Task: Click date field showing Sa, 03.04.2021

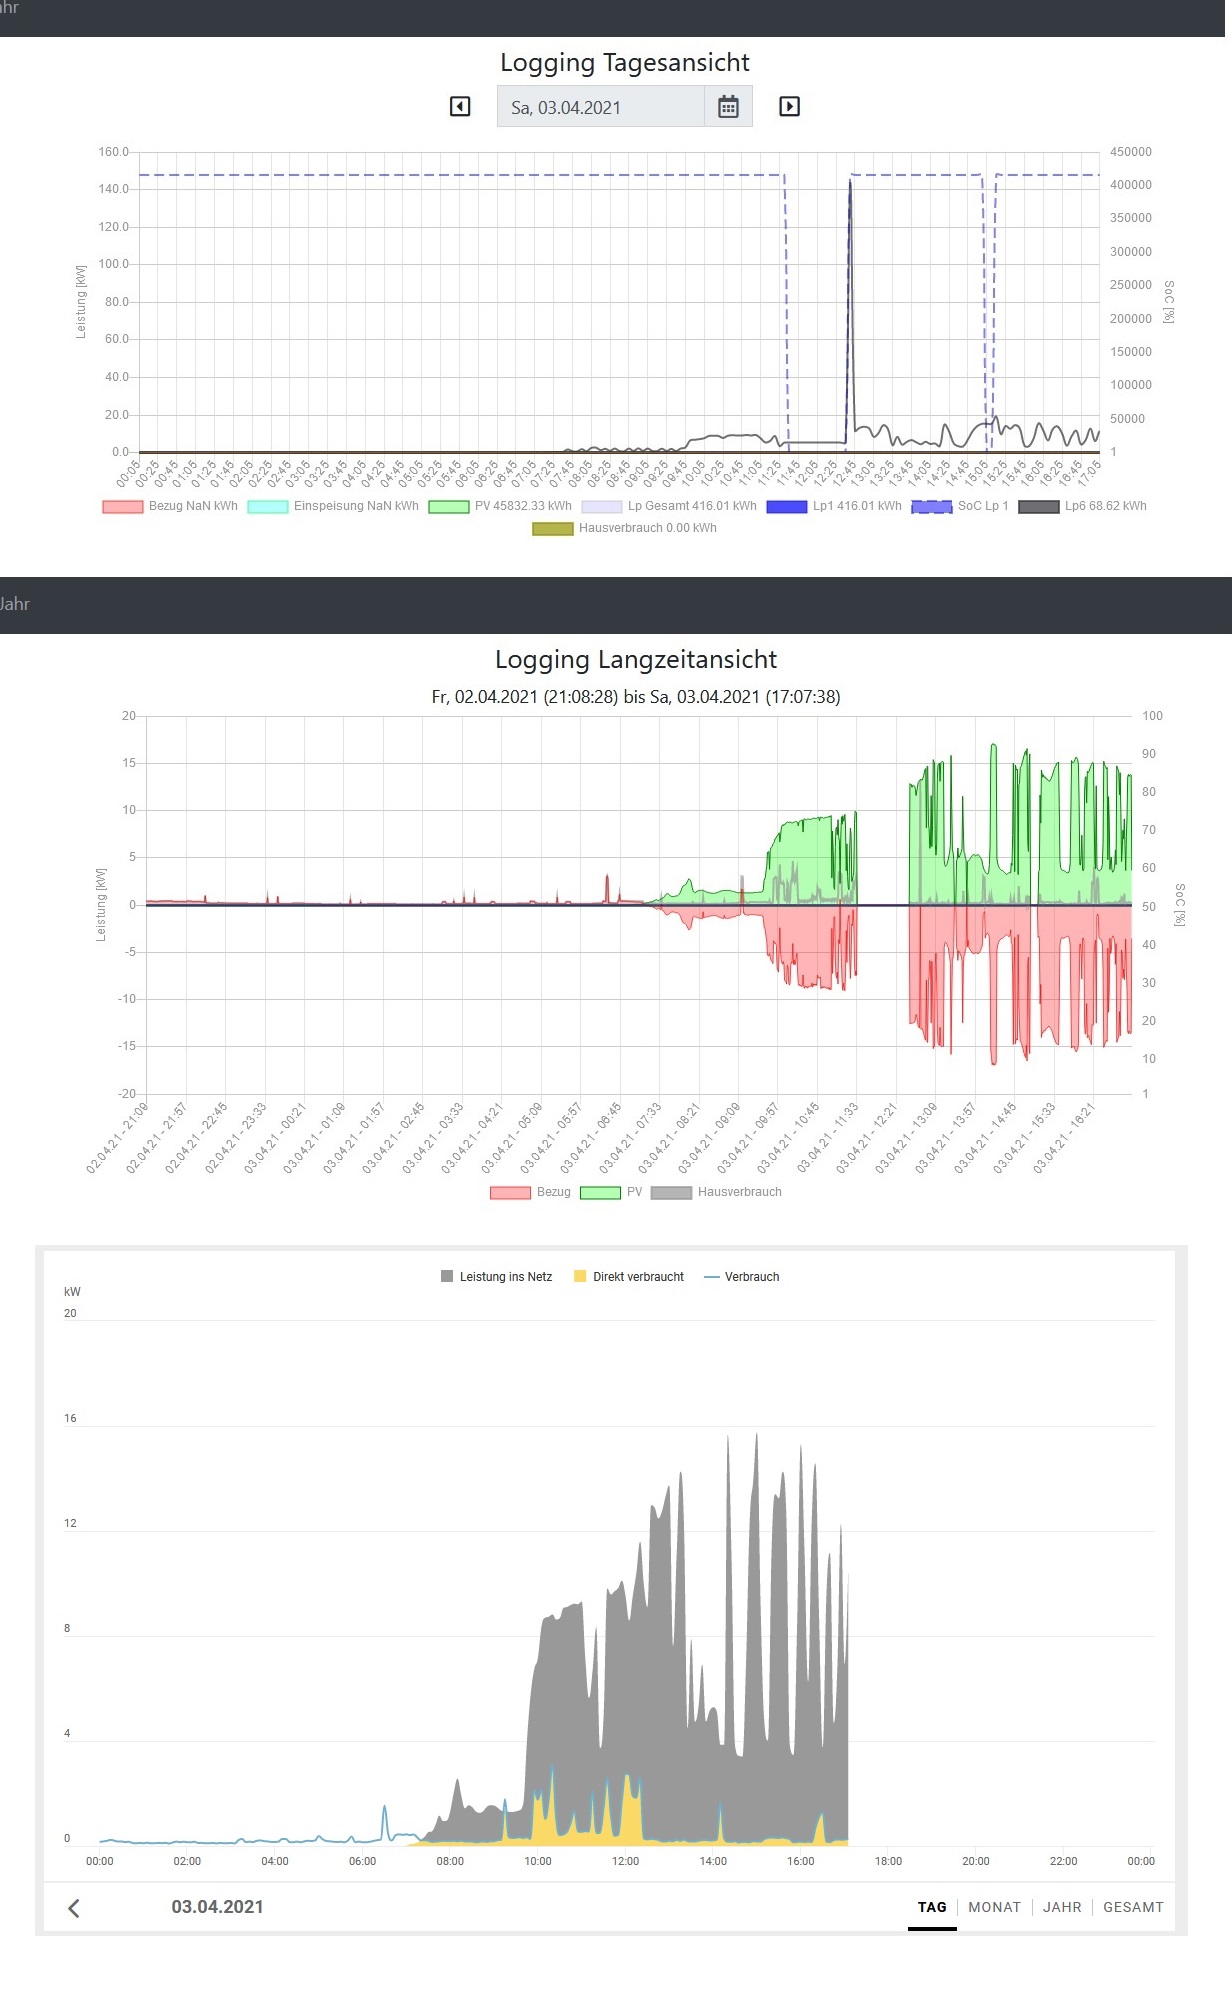Action: pos(601,107)
